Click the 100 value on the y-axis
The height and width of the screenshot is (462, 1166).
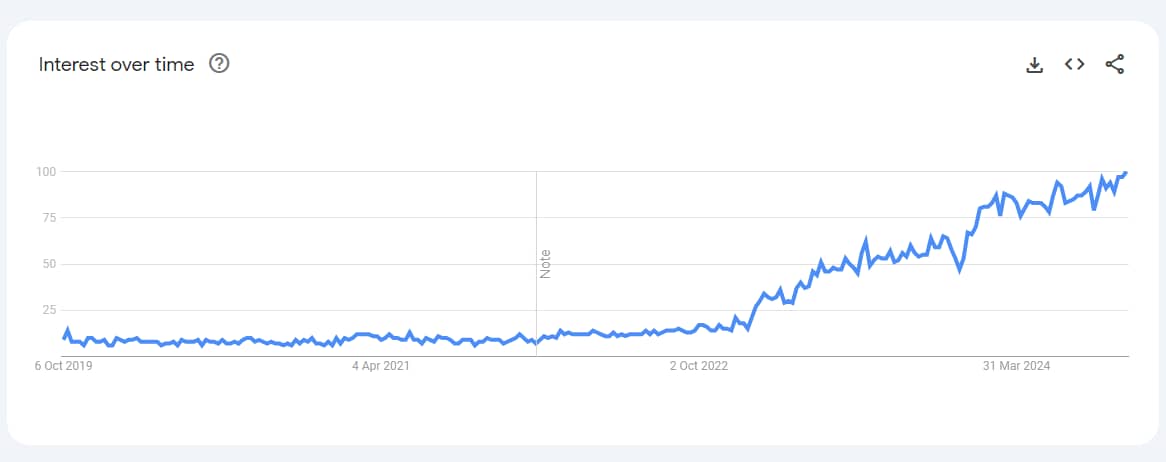pyautogui.click(x=45, y=172)
